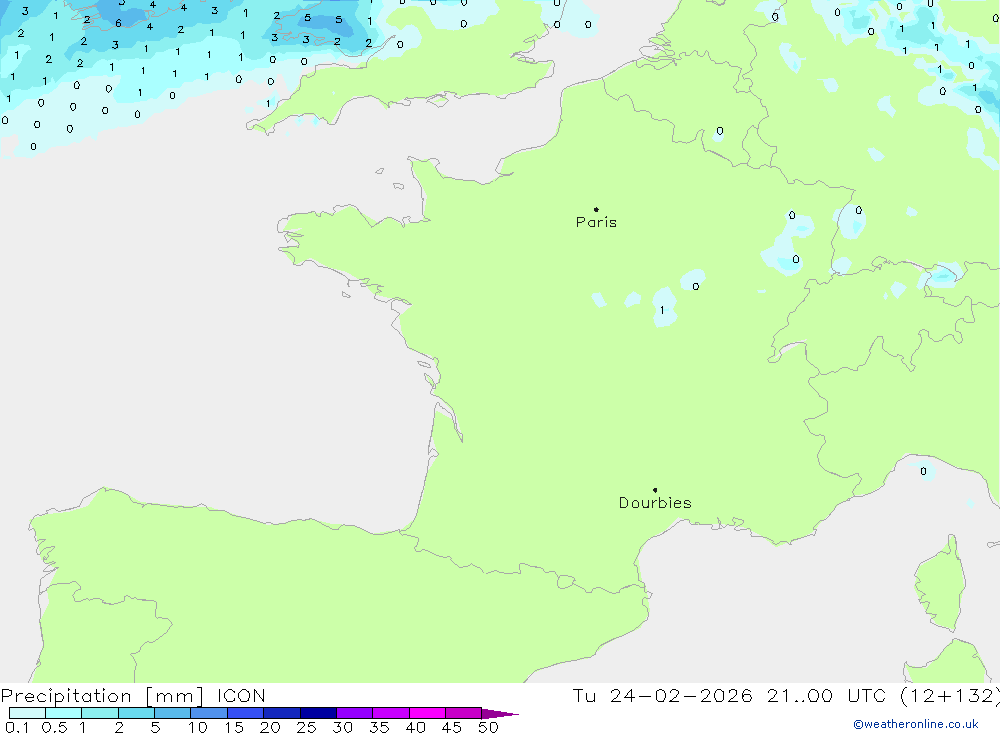Click the legend value 15
Viewport: 1000px width, 733px height.
pyautogui.click(x=234, y=727)
